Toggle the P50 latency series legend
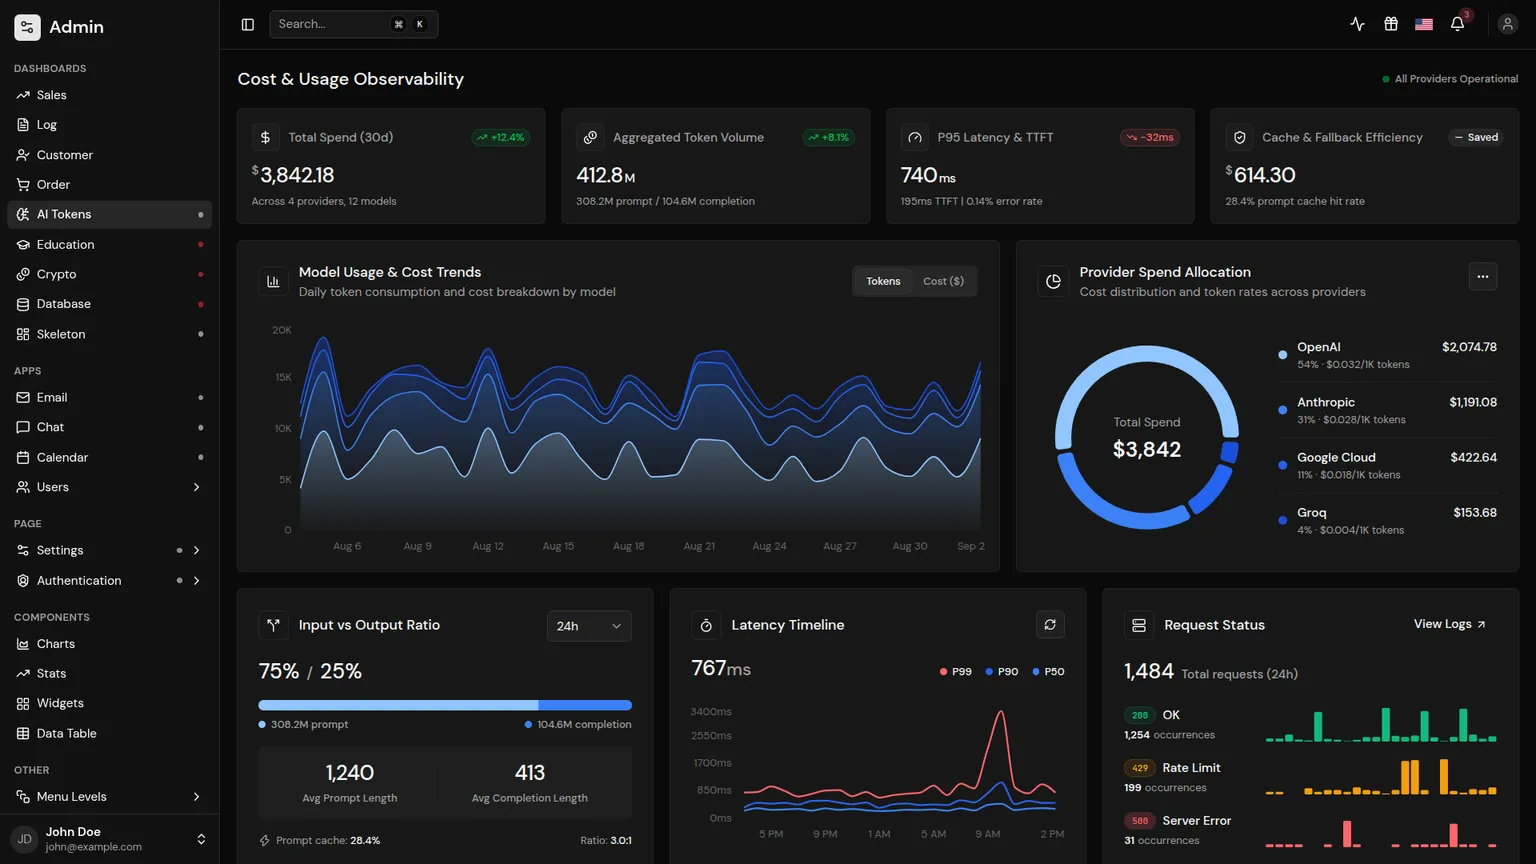This screenshot has width=1536, height=864. (1048, 672)
